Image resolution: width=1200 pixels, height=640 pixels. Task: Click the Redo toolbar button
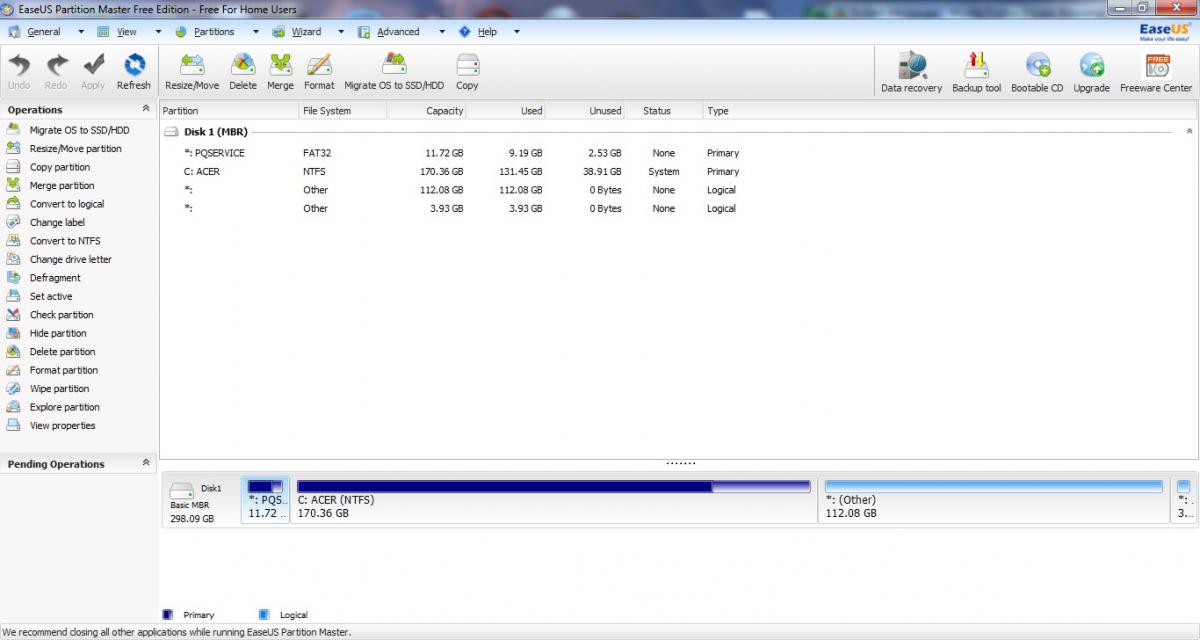click(56, 72)
